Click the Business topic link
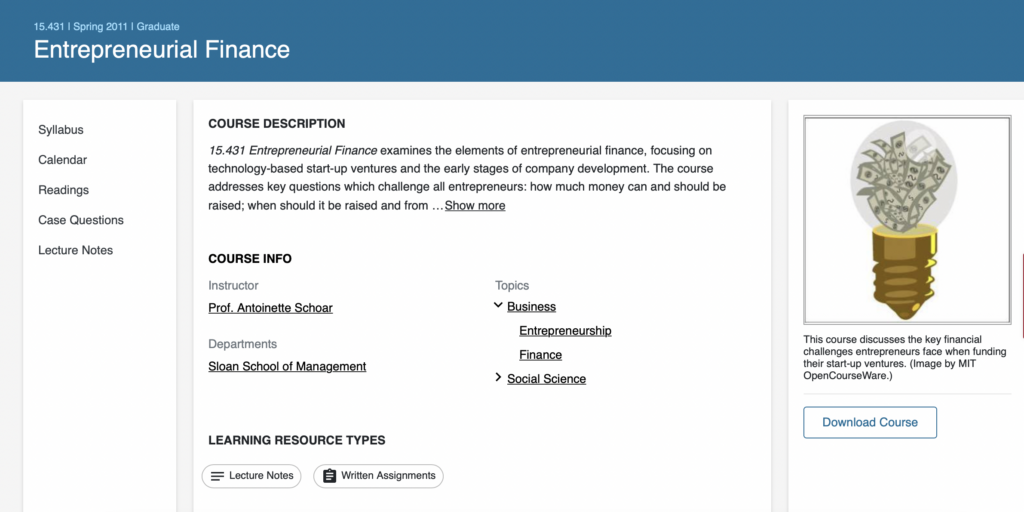1024x512 pixels. [532, 306]
